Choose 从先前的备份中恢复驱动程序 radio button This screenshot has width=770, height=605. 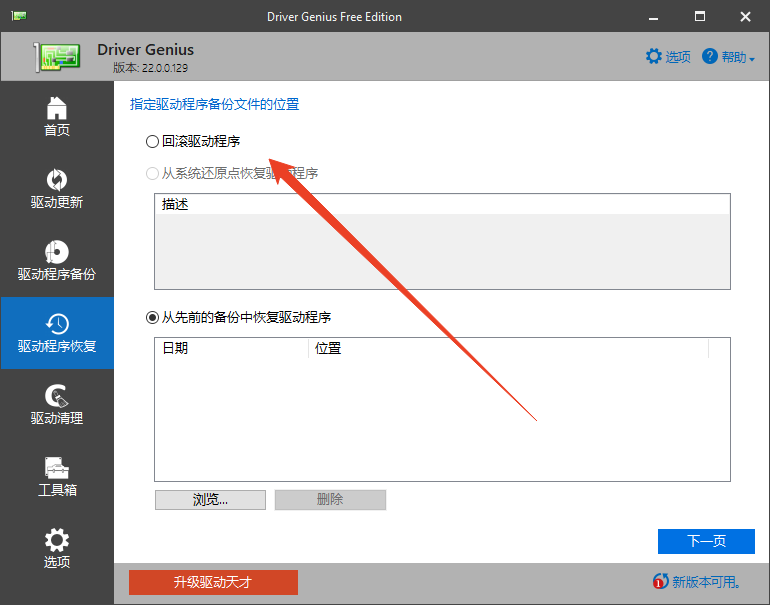pyautogui.click(x=153, y=317)
